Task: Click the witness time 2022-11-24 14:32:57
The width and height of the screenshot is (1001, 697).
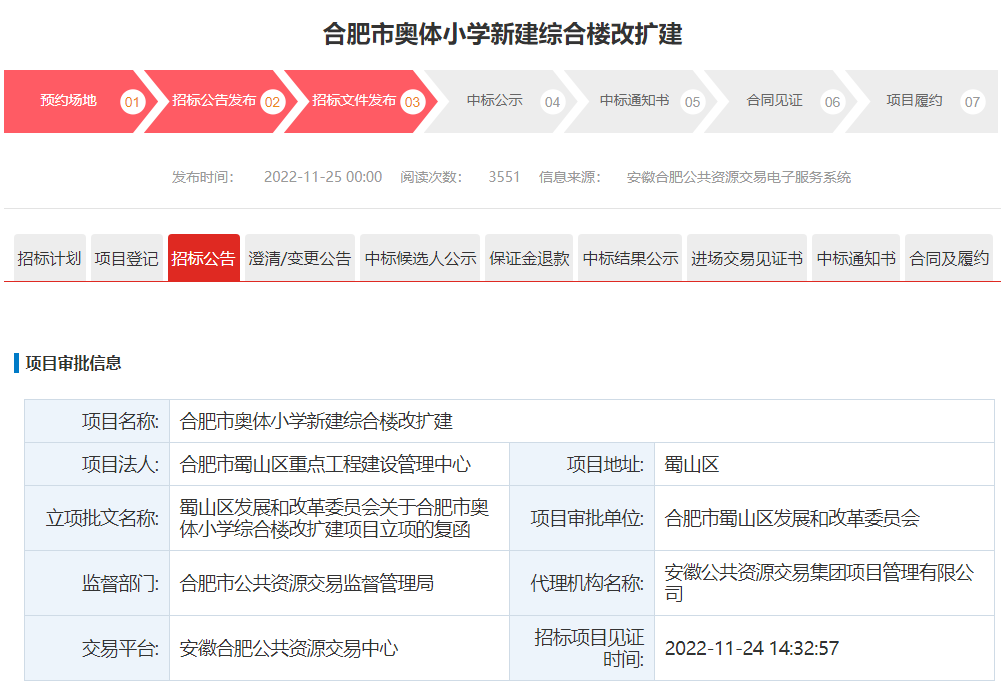Action: (751, 648)
